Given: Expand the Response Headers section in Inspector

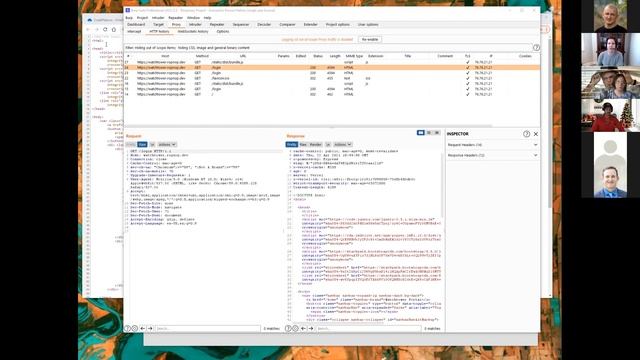Looking at the screenshot, I should 492,156.
